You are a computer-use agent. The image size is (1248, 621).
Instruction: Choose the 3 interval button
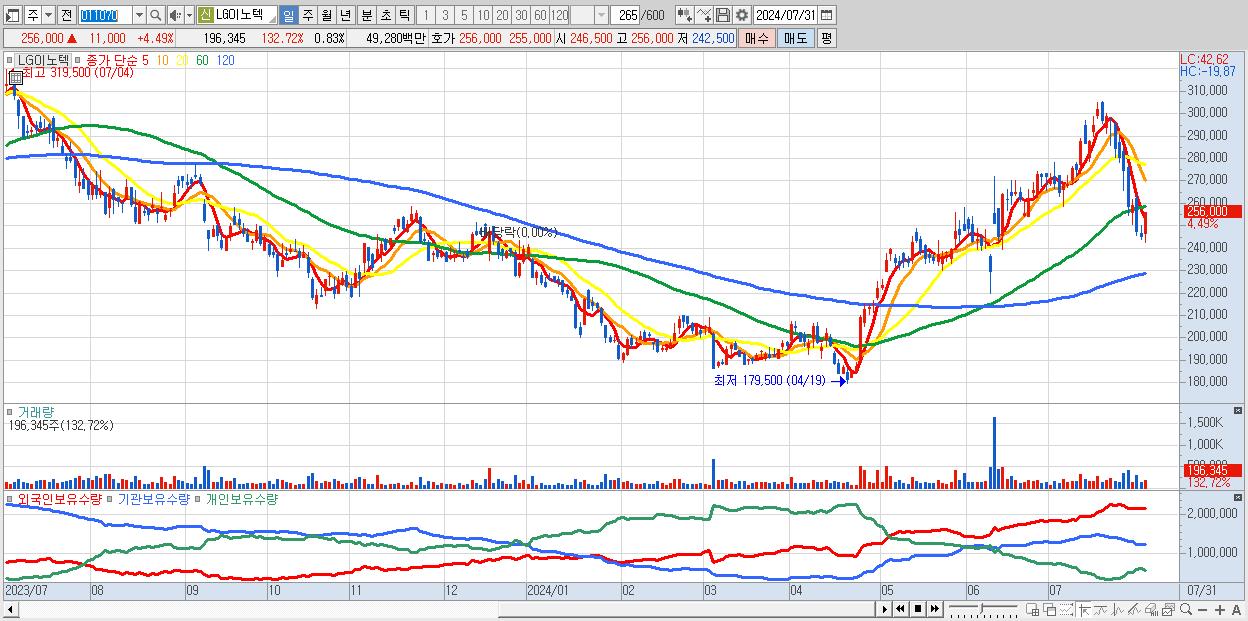tap(445, 15)
